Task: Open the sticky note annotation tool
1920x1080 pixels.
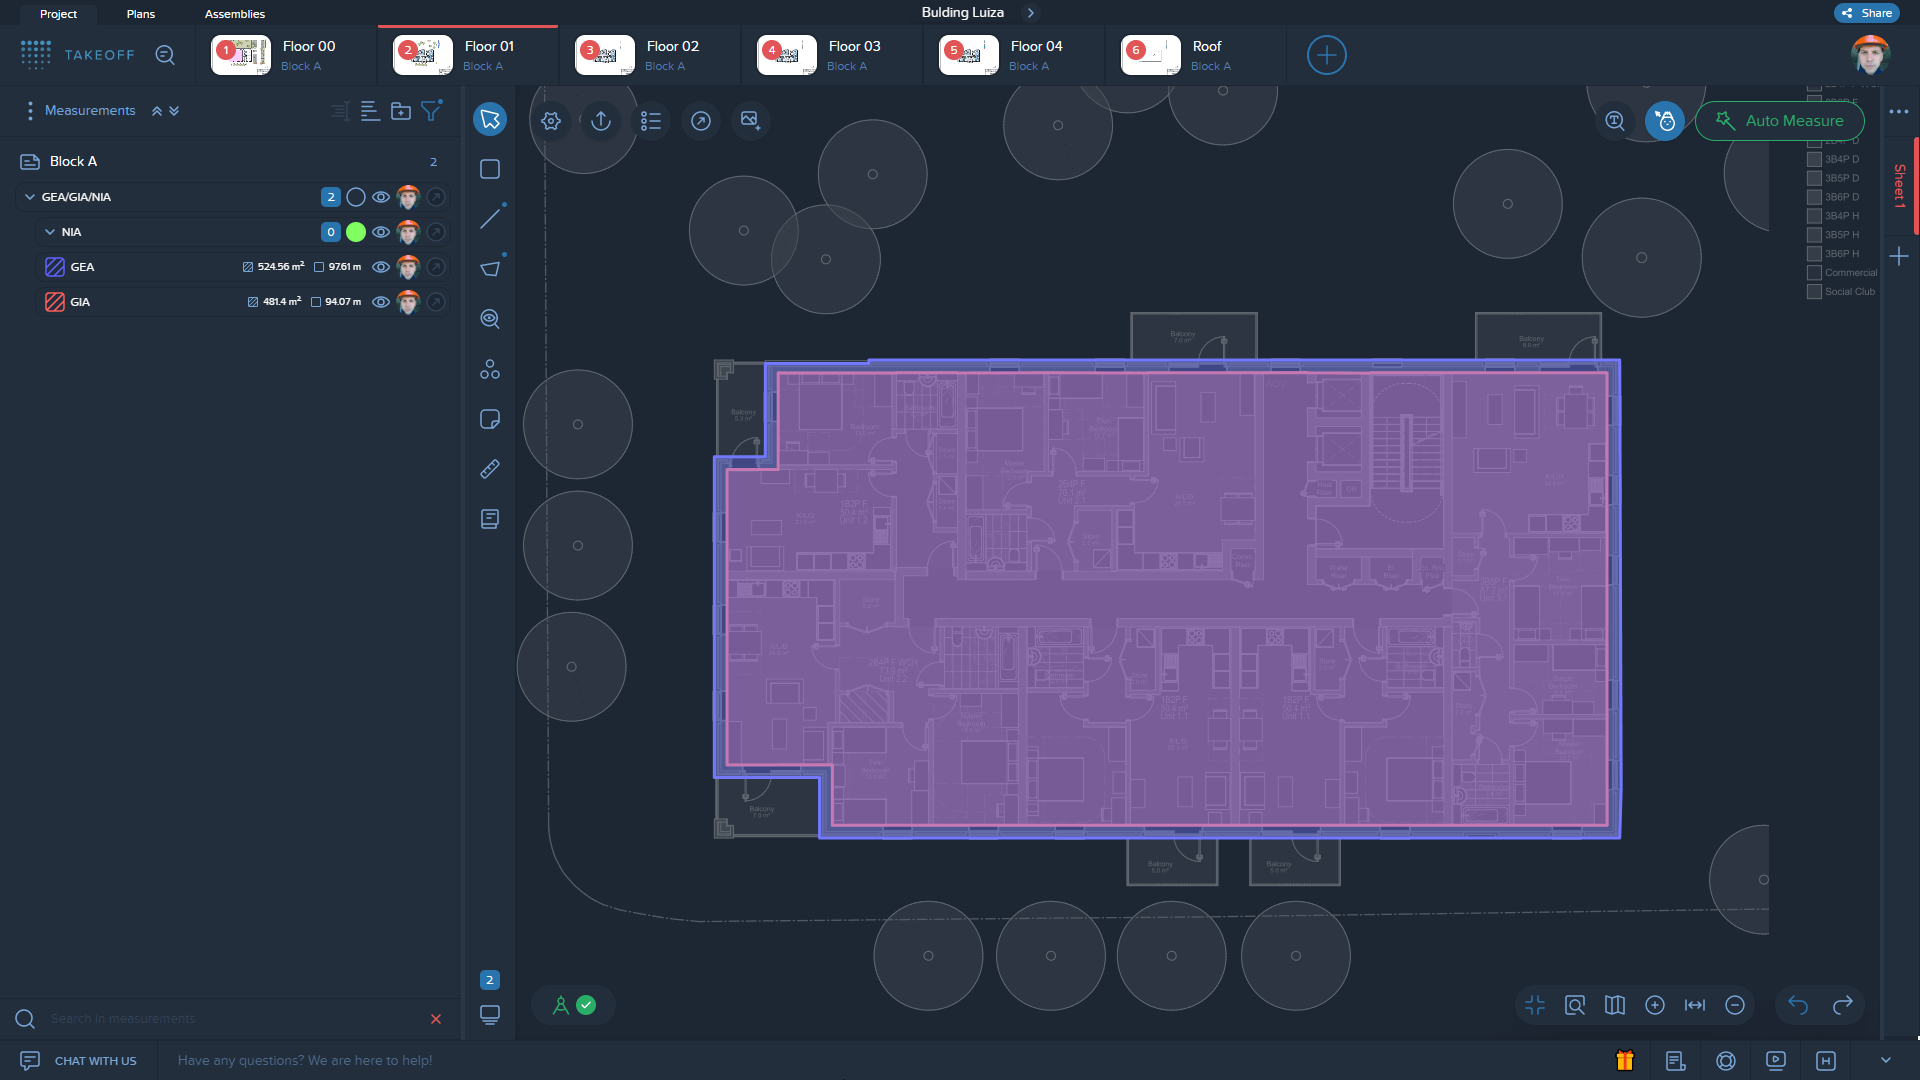Action: pos(490,419)
